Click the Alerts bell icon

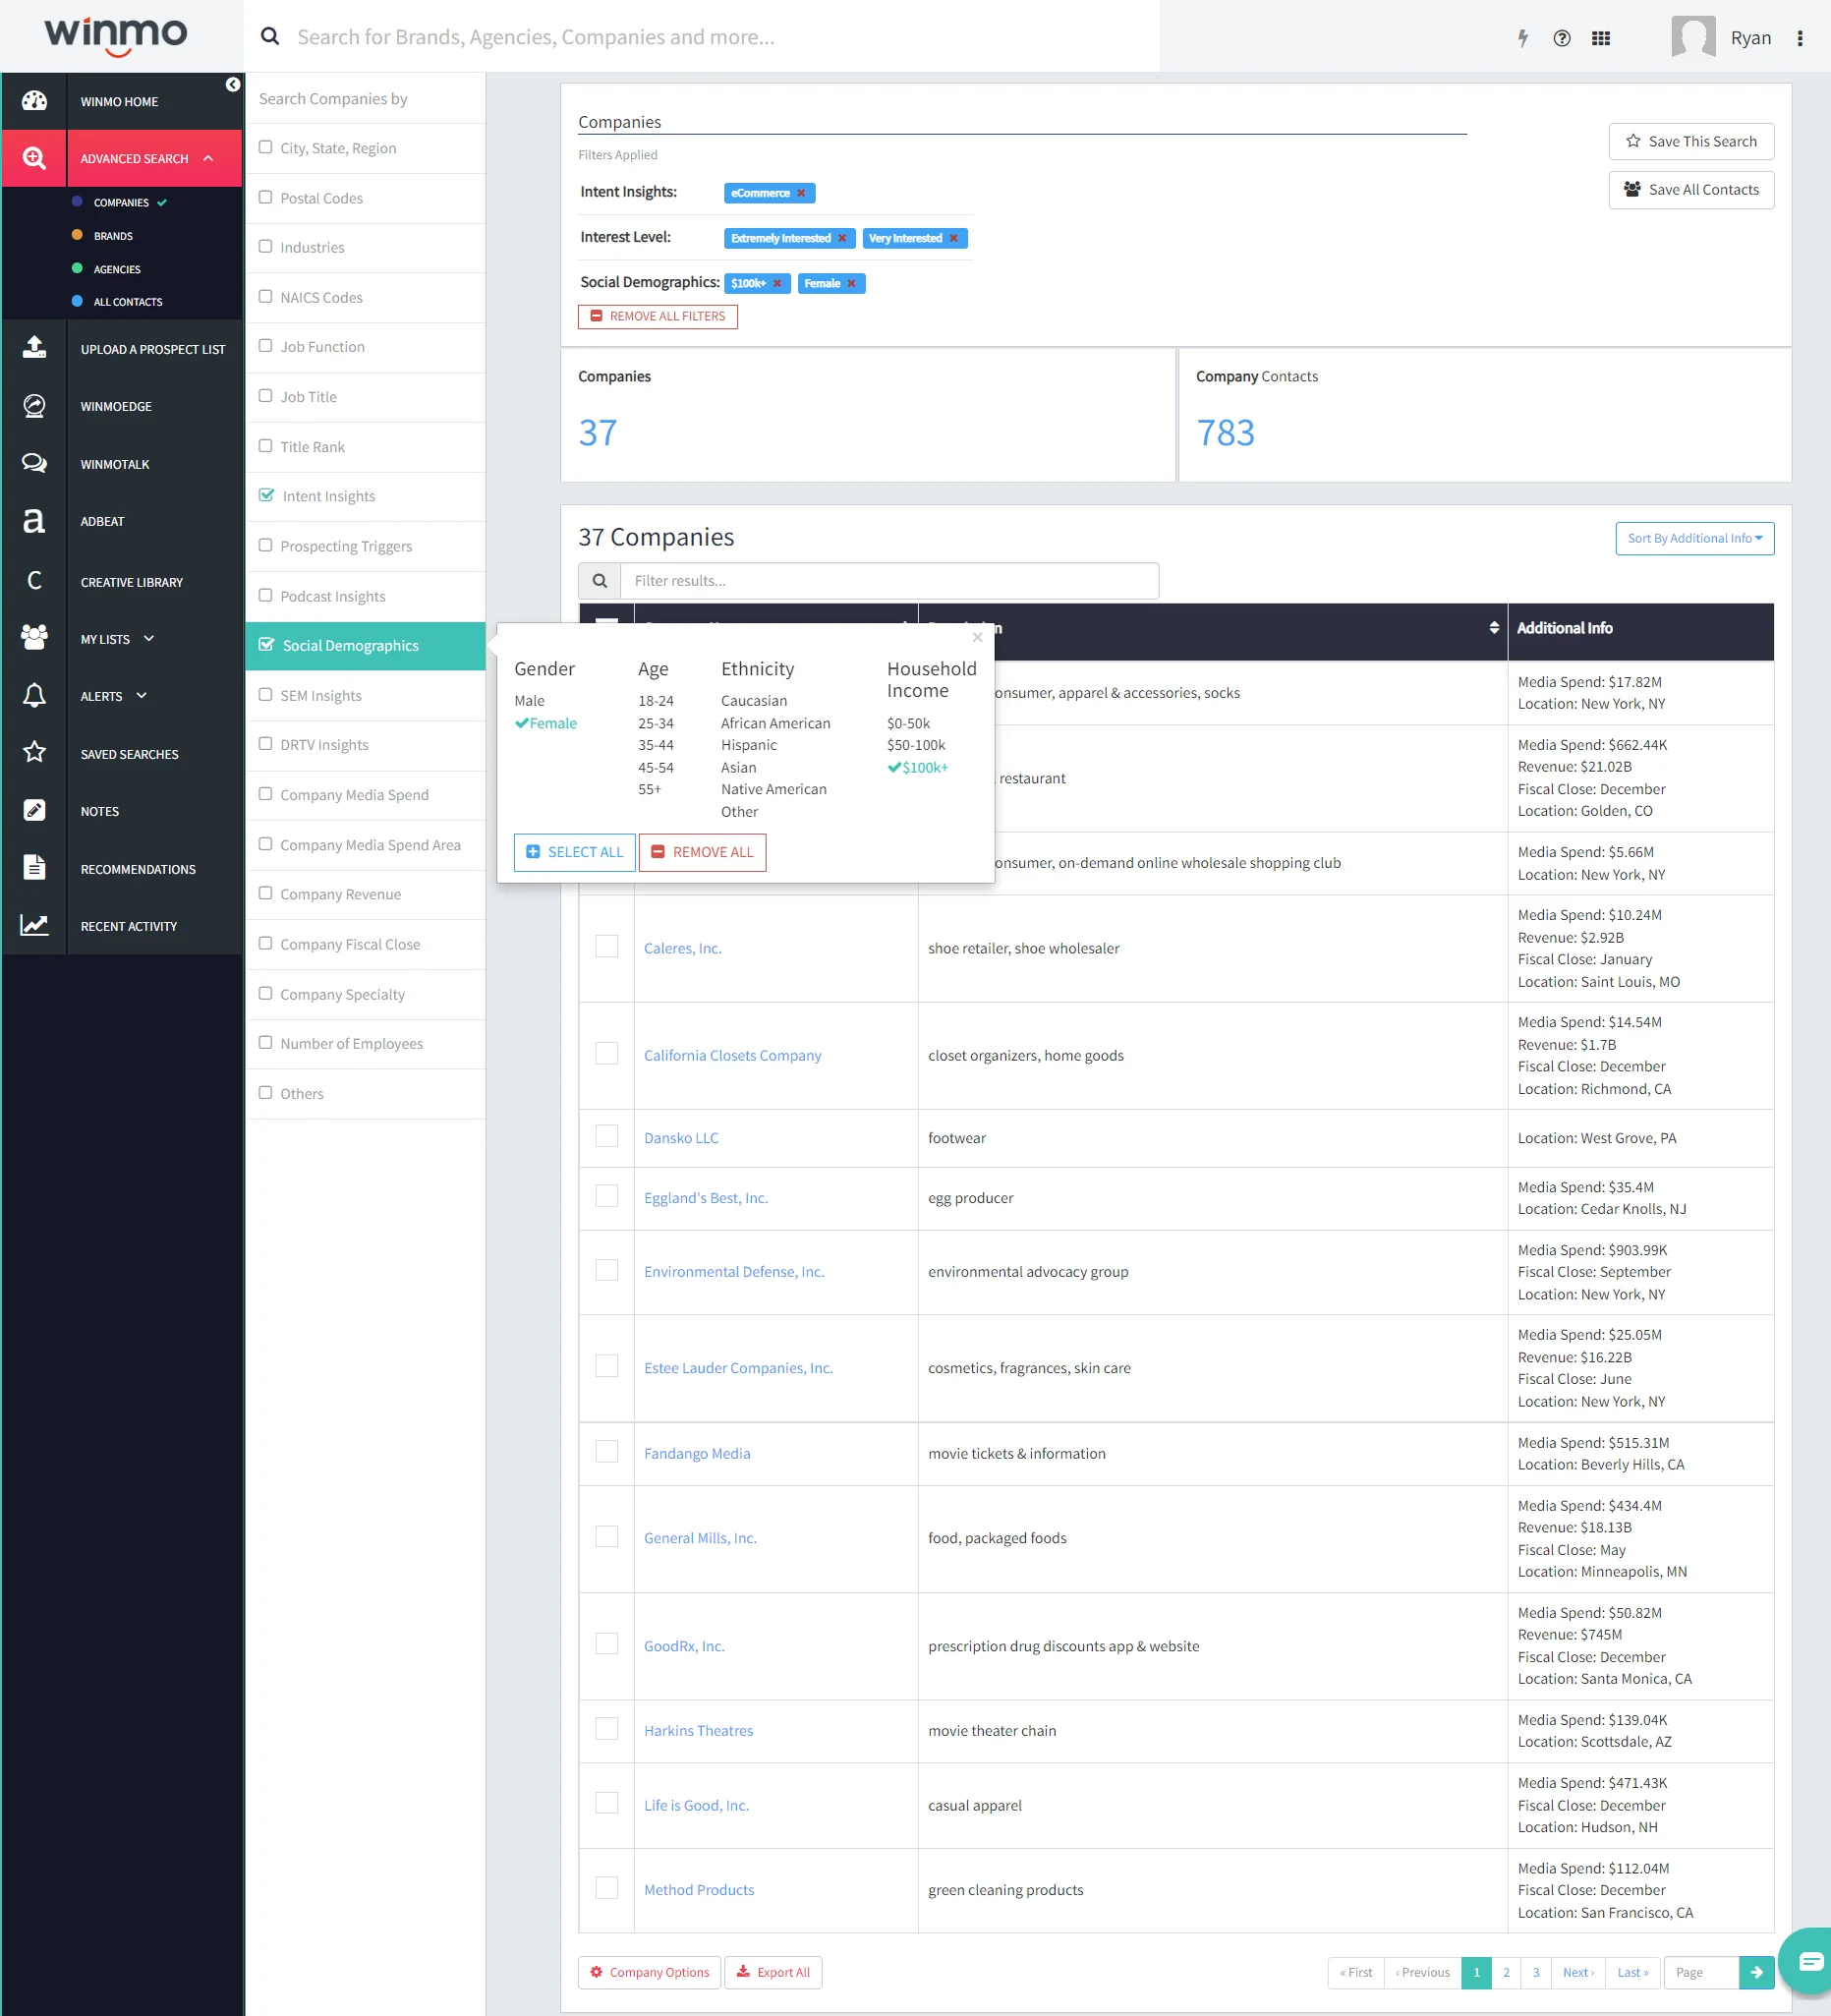click(34, 696)
